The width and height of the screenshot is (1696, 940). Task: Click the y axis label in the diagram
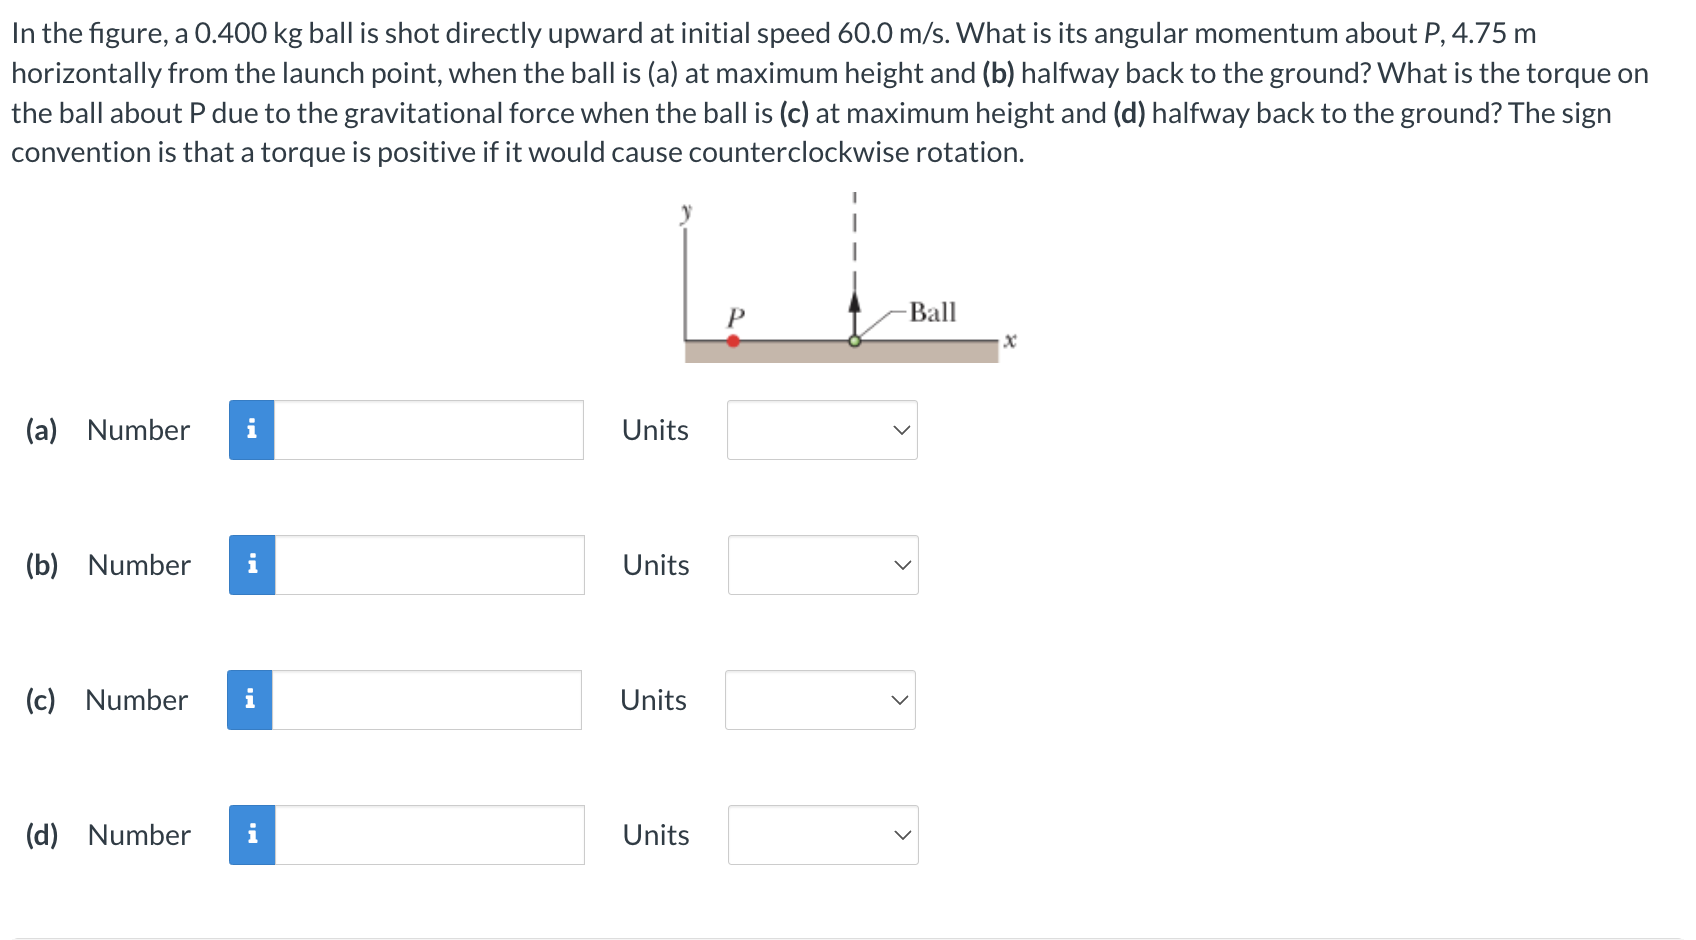click(x=686, y=212)
